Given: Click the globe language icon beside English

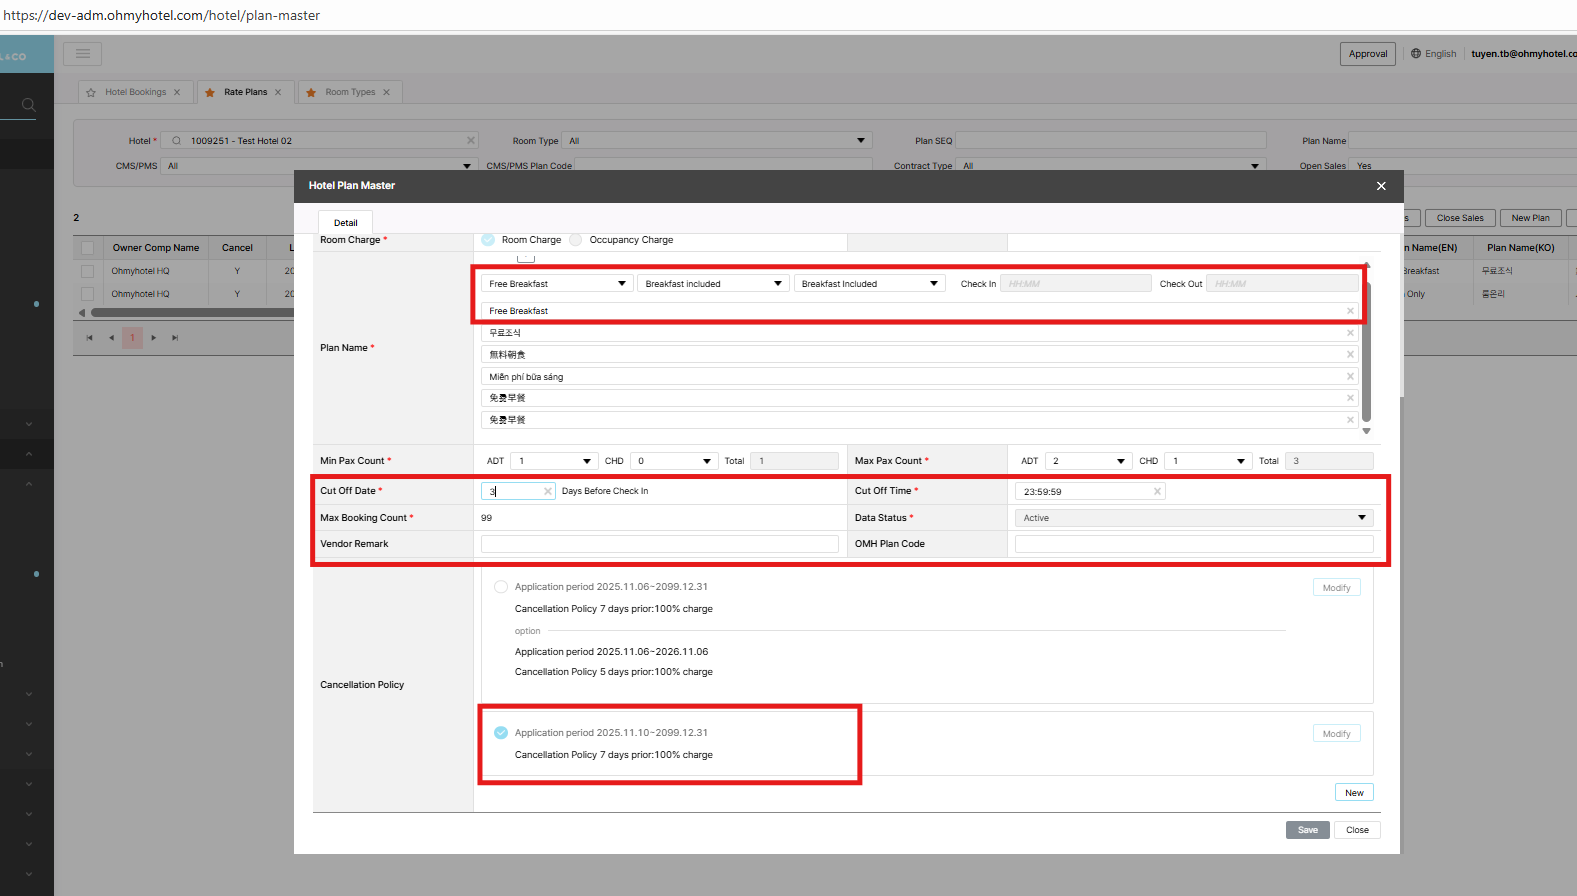Looking at the screenshot, I should pyautogui.click(x=1415, y=54).
